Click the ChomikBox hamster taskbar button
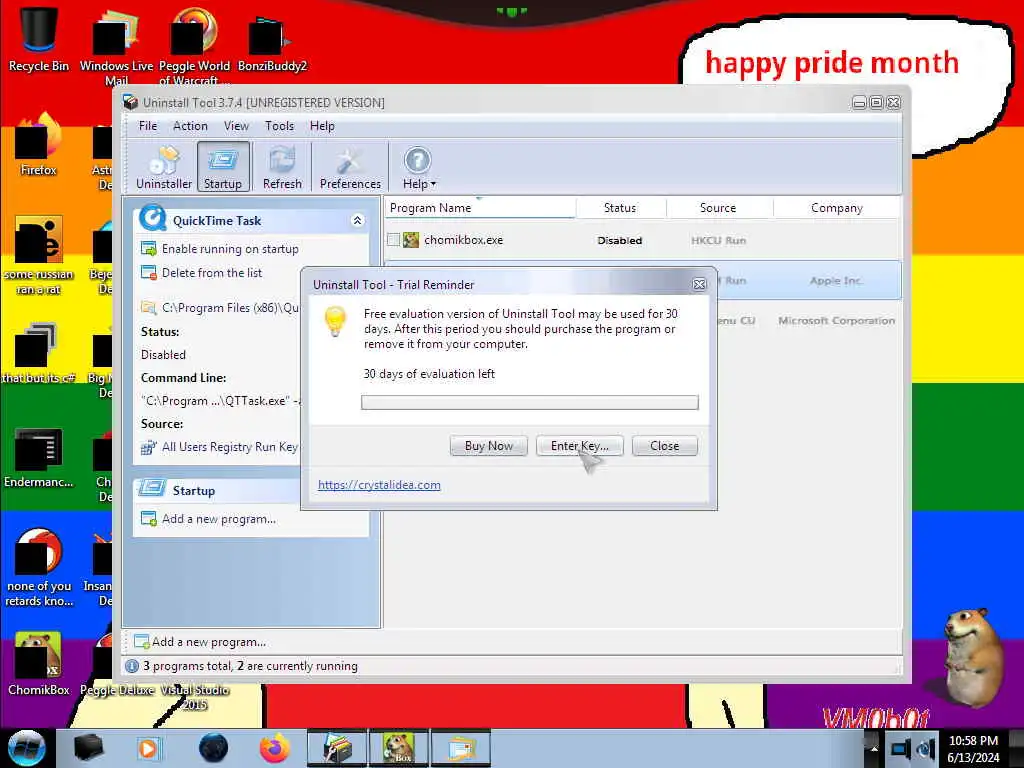 tap(398, 748)
